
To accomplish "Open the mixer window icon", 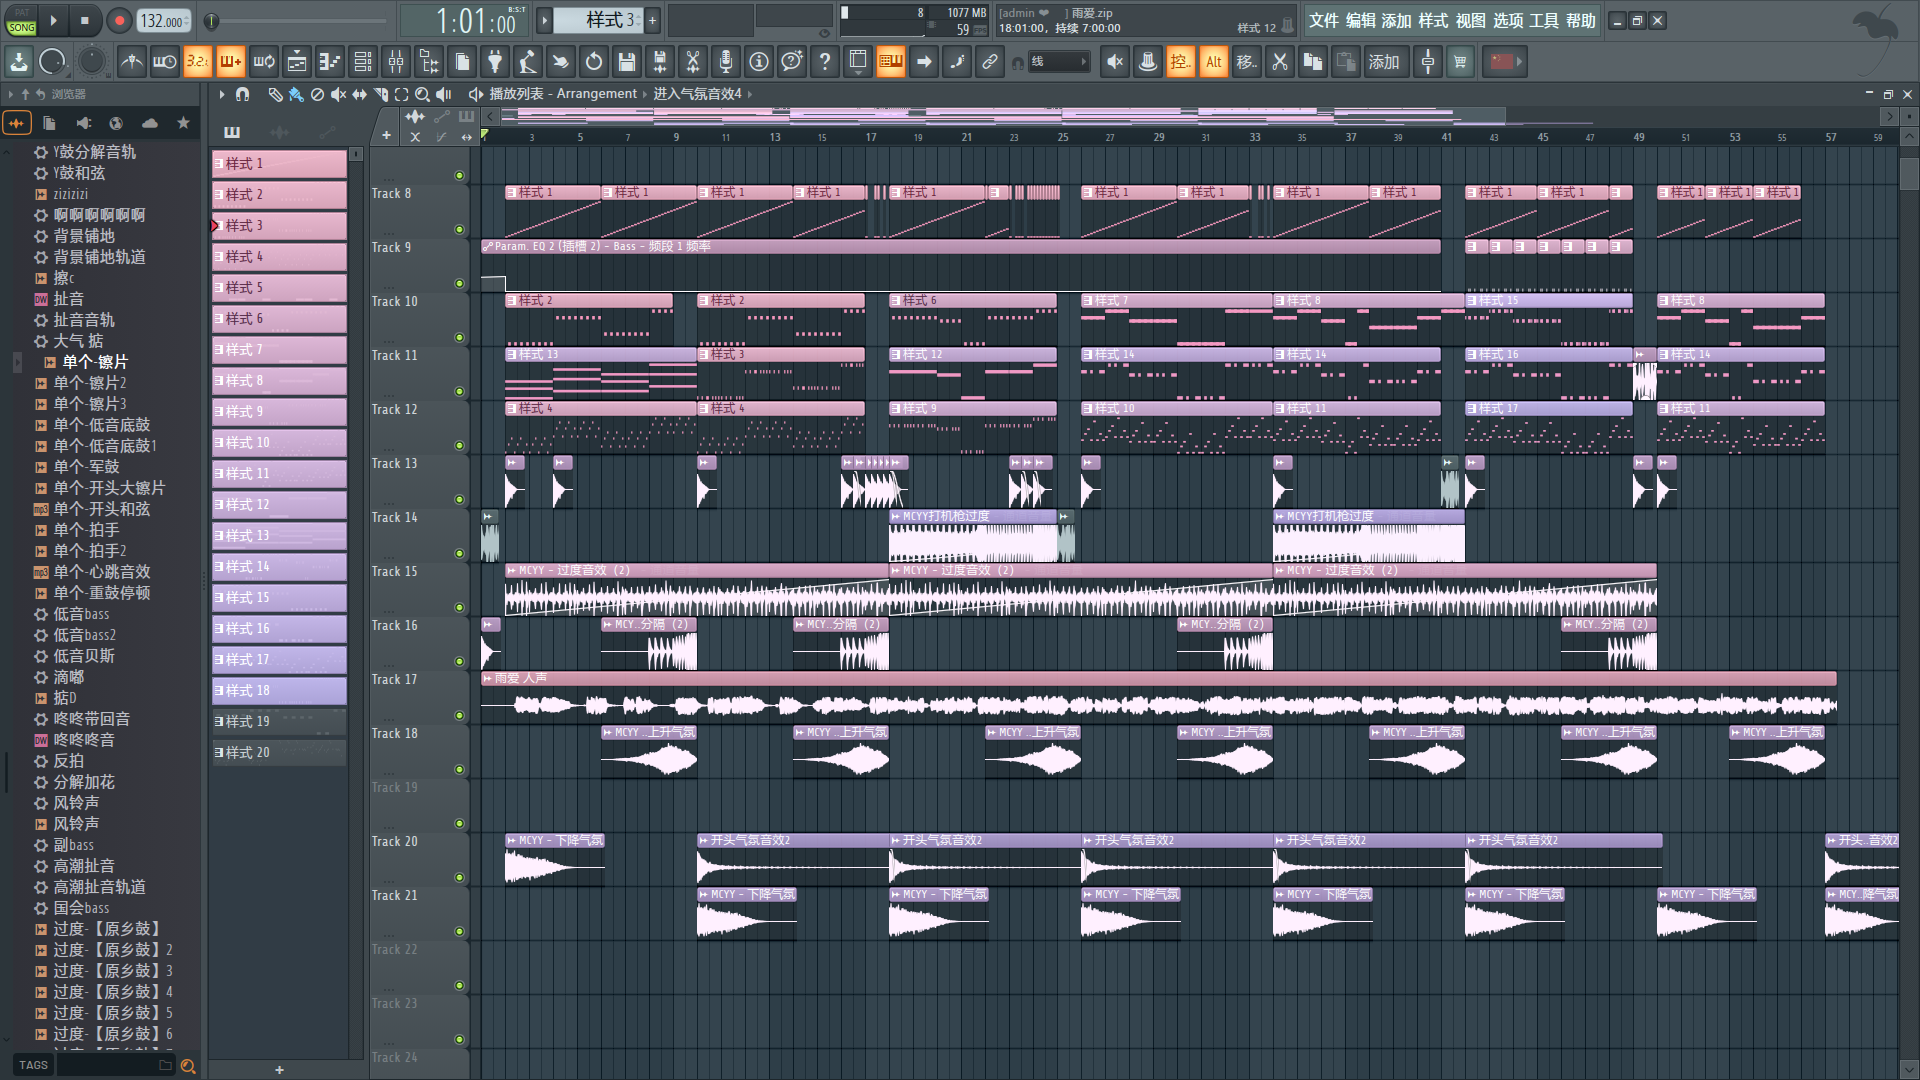I will [396, 62].
